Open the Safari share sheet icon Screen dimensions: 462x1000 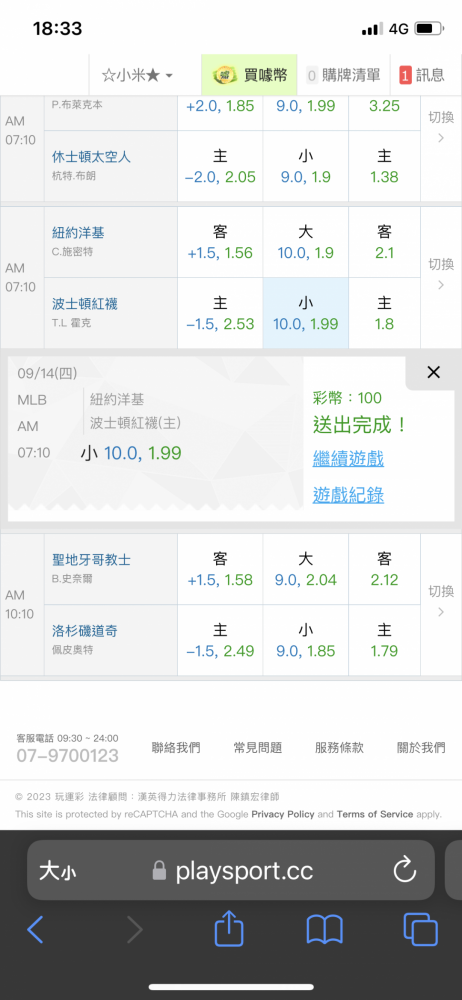click(x=229, y=930)
